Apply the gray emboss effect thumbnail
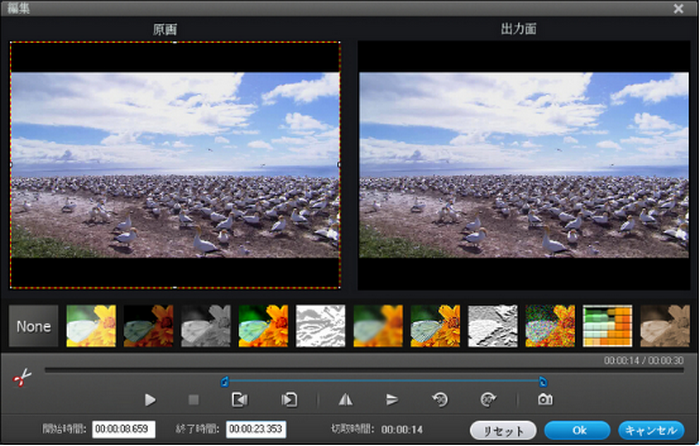This screenshot has width=700, height=446. pyautogui.click(x=493, y=326)
